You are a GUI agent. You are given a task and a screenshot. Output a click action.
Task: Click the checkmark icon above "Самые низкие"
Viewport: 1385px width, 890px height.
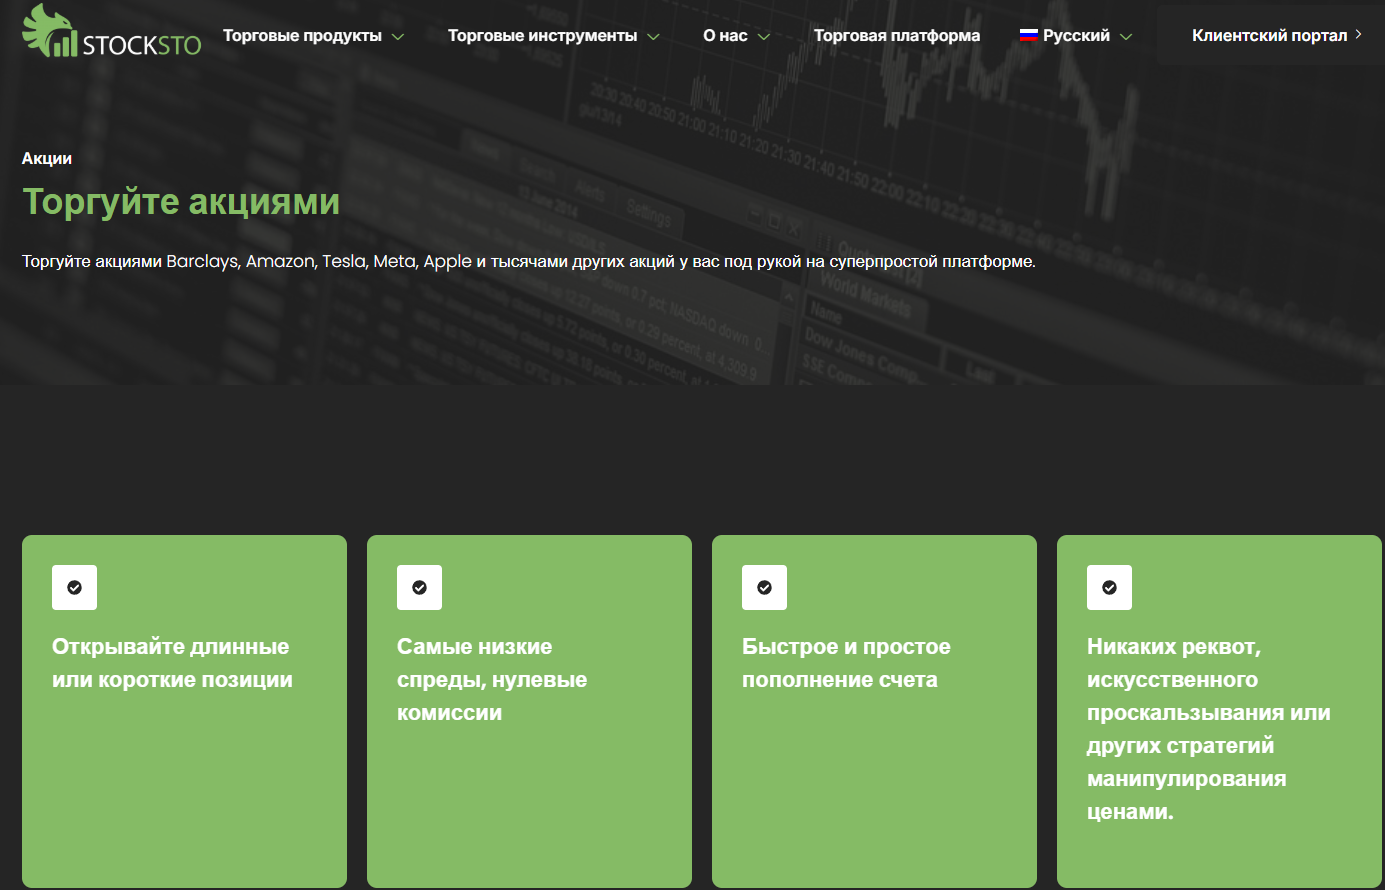419,587
